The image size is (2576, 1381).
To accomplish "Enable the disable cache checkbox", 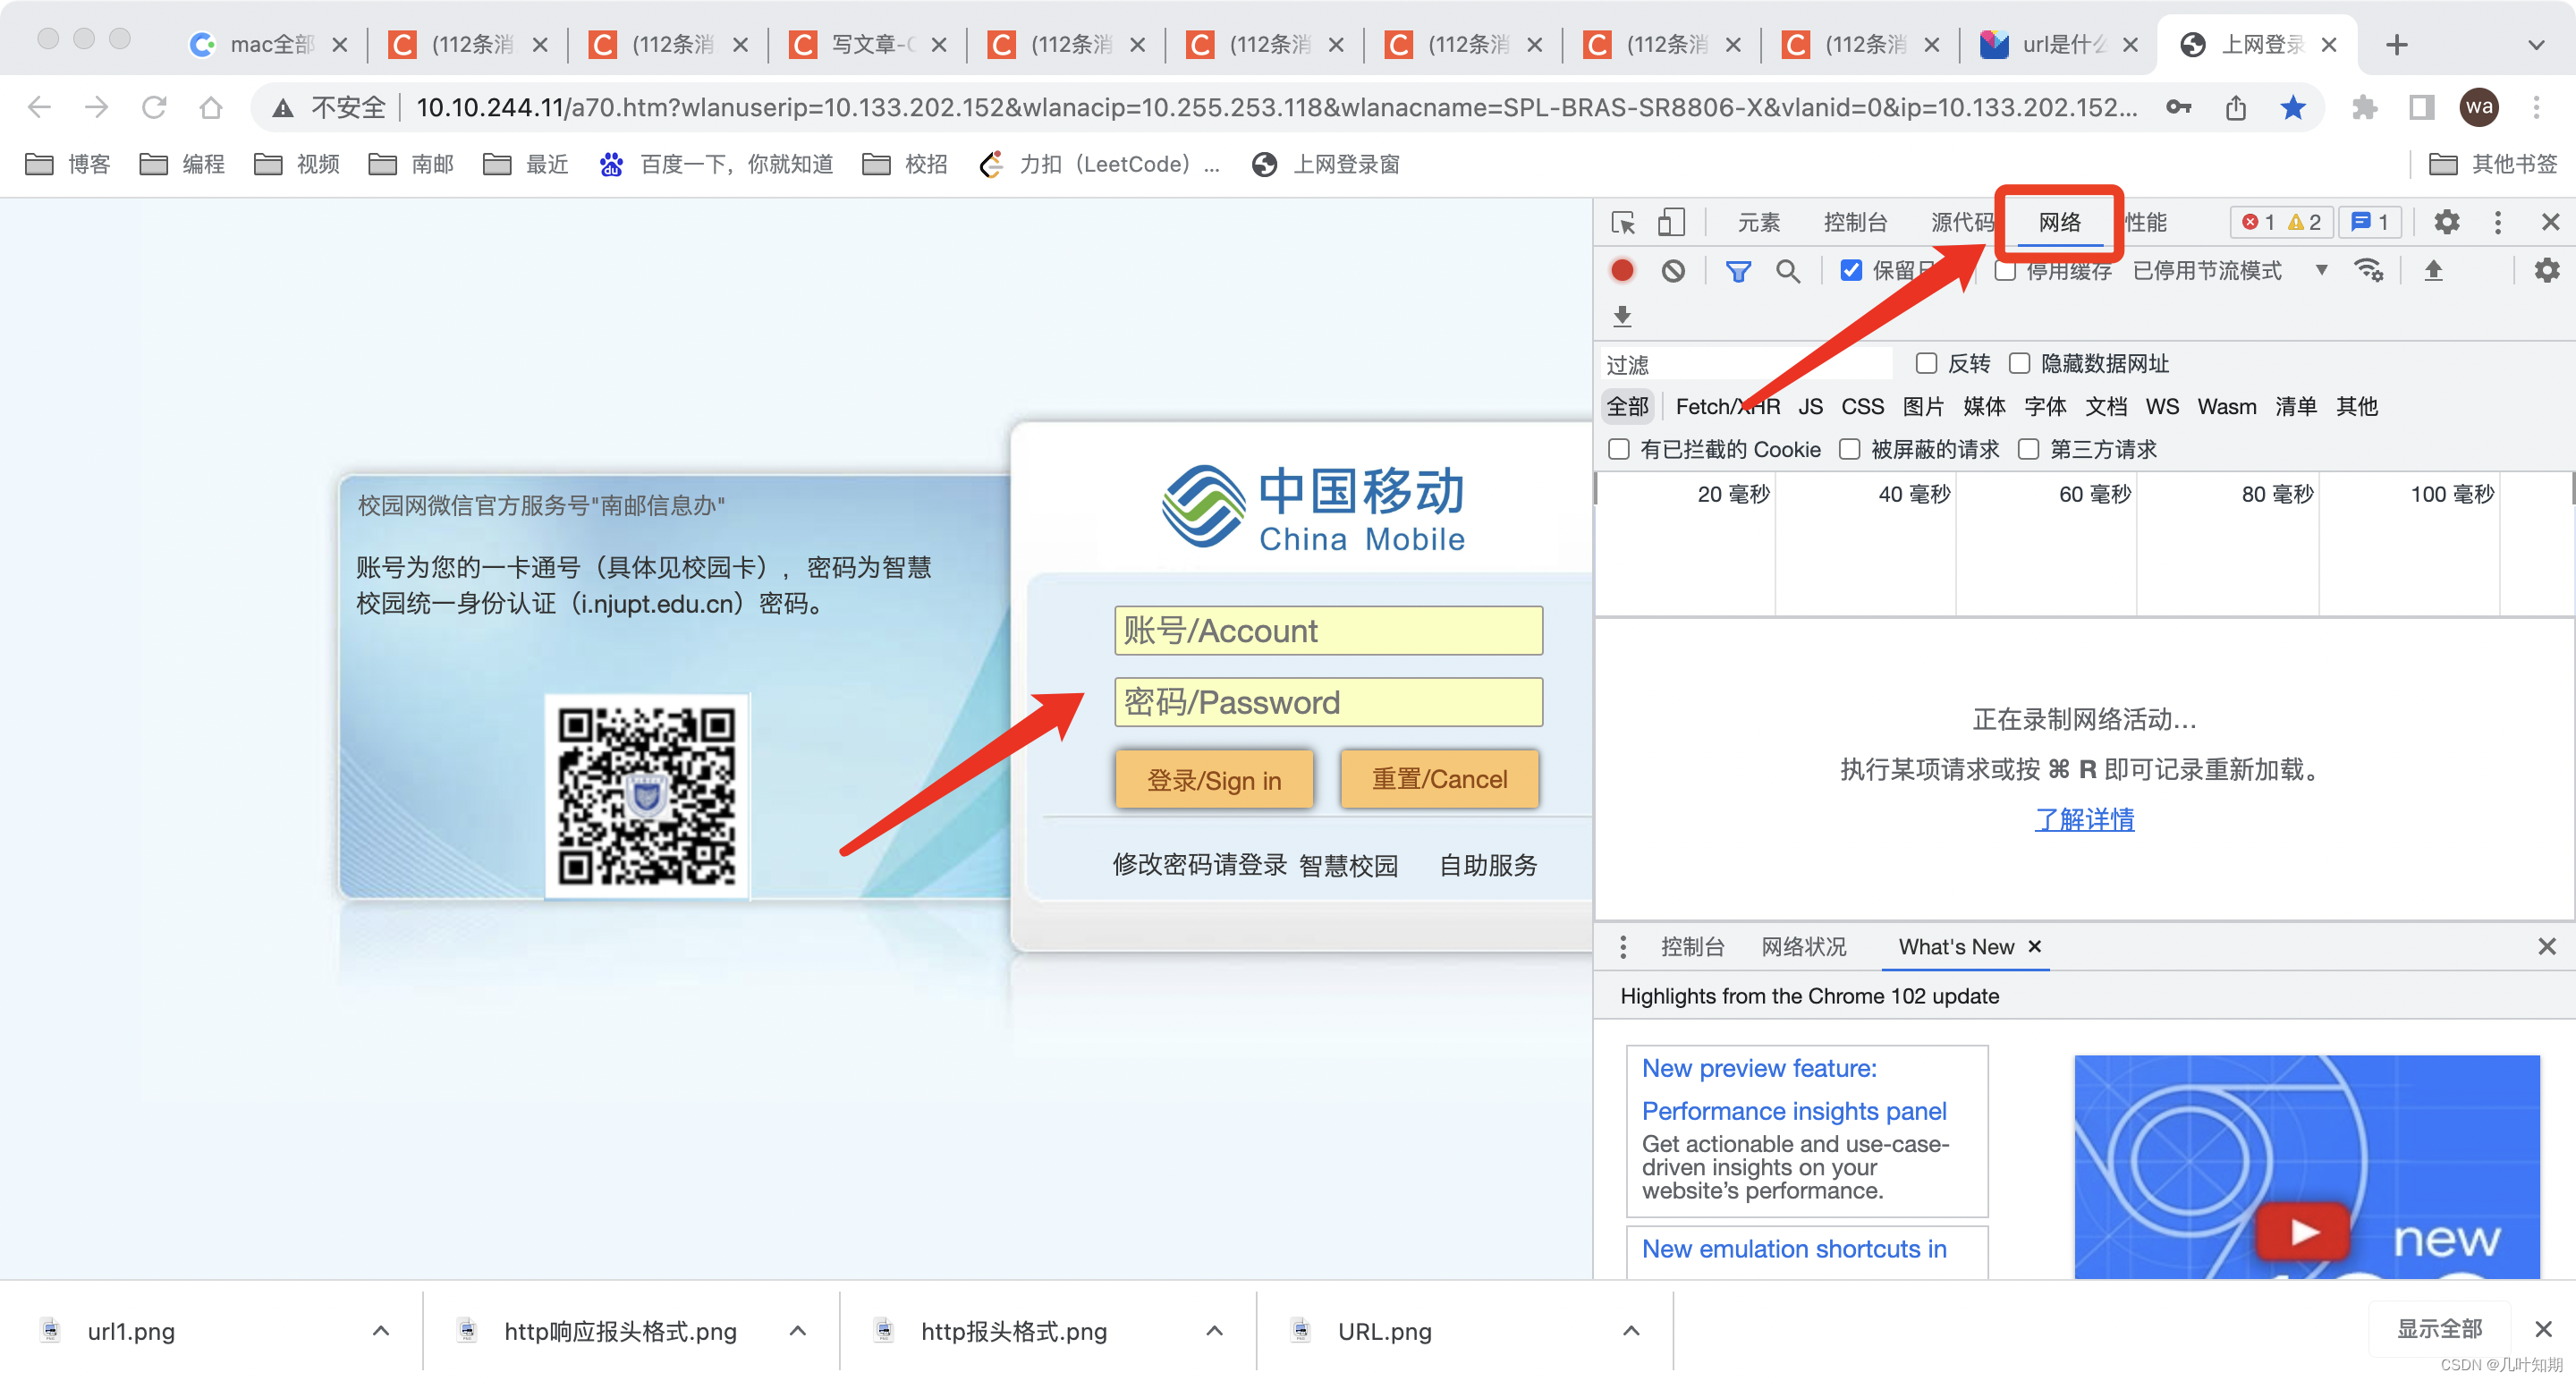I will tap(2005, 270).
